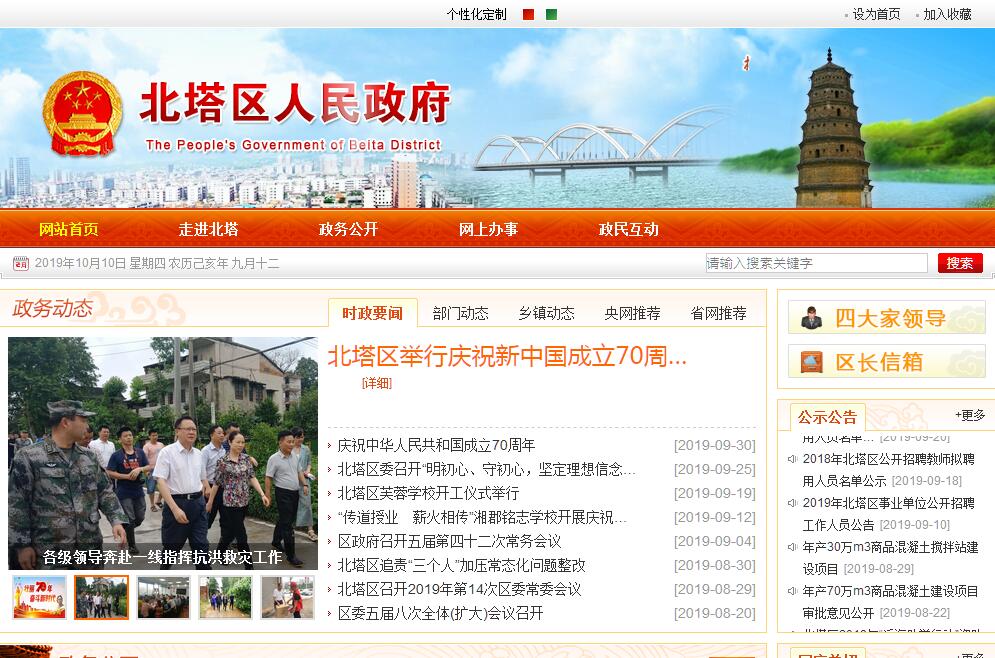Click speaker icon beside 年产70万m3商品混凝土 notice
Image resolution: width=995 pixels, height=658 pixels.
792,592
